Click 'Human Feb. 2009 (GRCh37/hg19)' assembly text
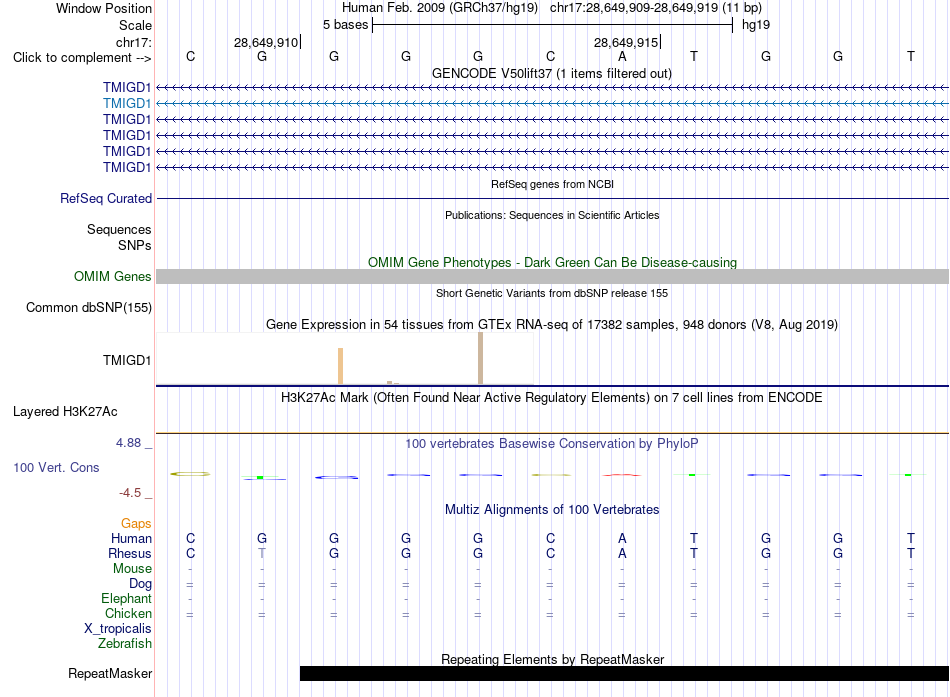 click(x=440, y=8)
